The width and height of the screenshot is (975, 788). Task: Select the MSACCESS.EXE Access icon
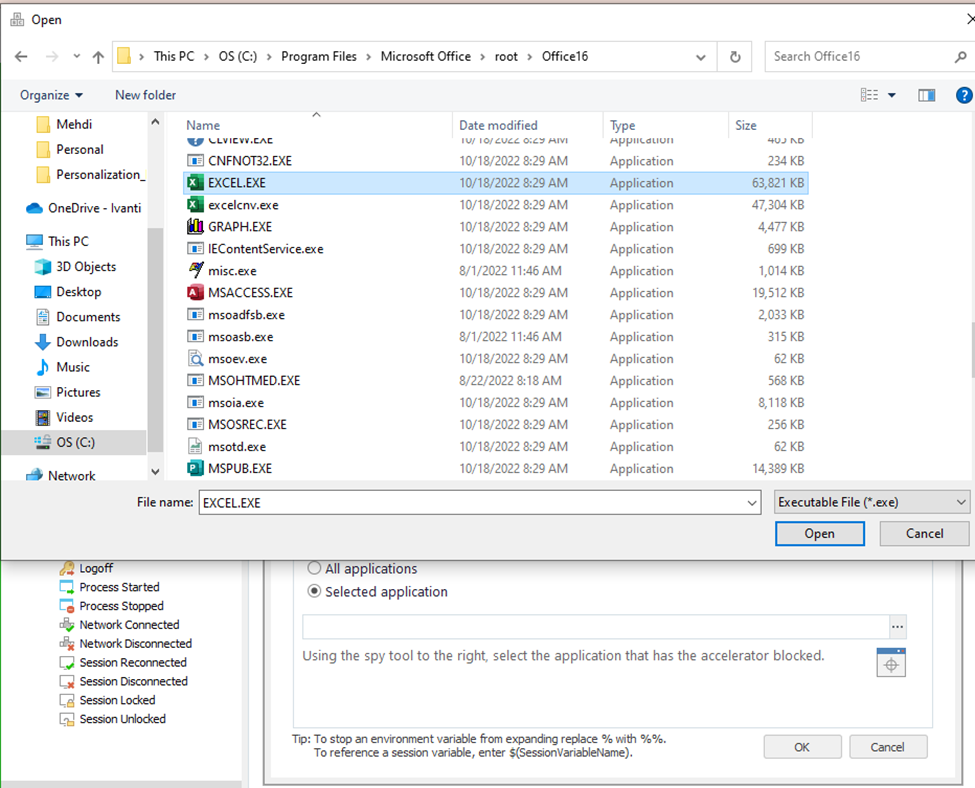click(x=195, y=292)
